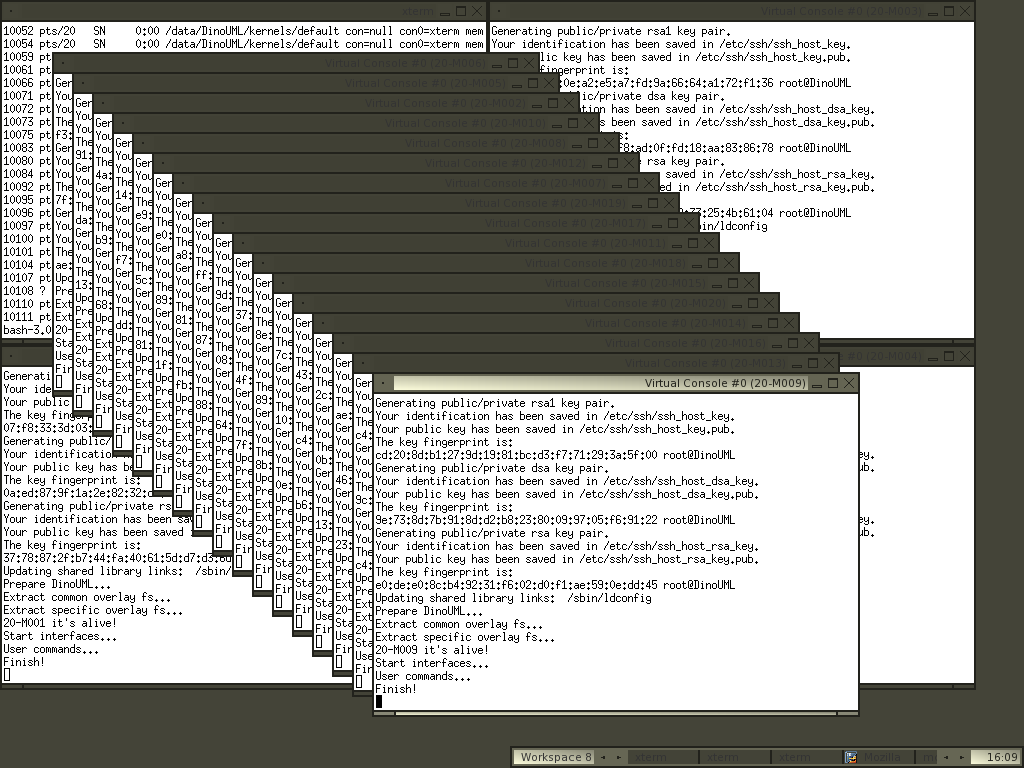Click the Mozilla icon in the taskbar
The image size is (1024, 768).
coord(852,757)
